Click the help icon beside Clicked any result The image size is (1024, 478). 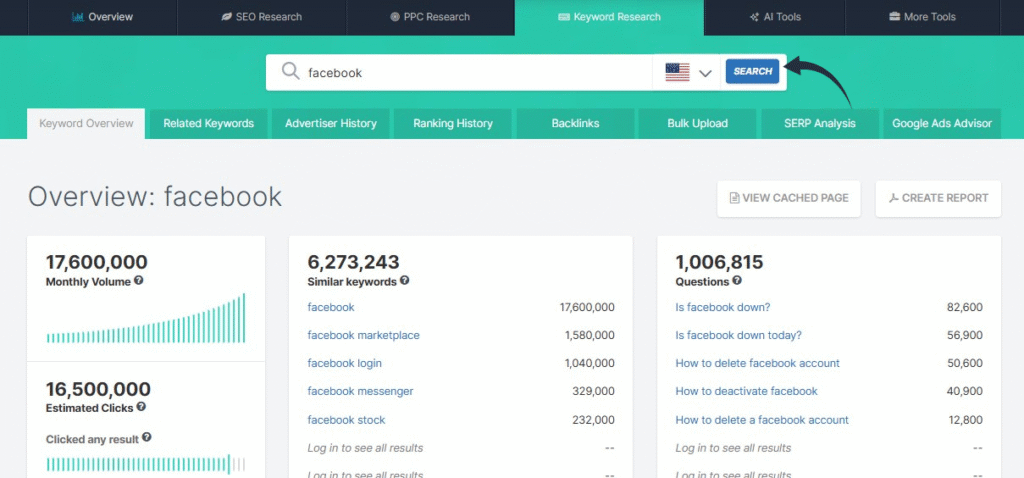pyautogui.click(x=146, y=438)
